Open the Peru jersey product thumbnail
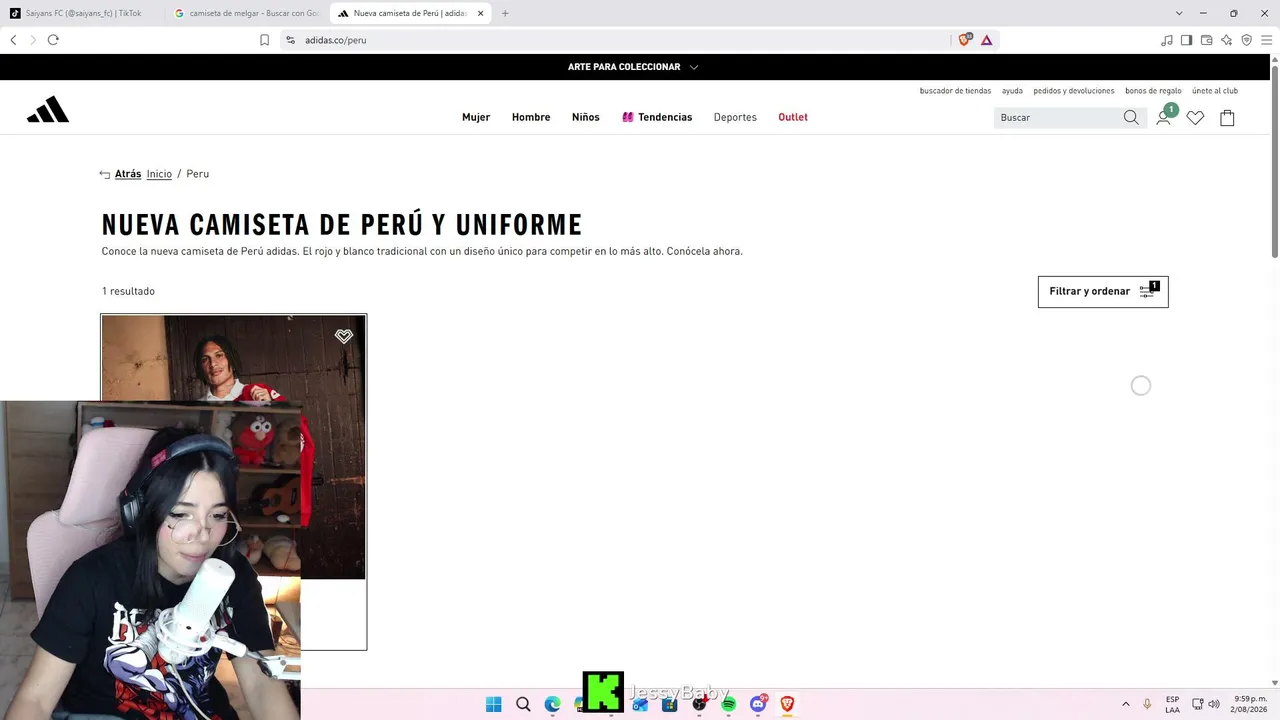 tap(234, 447)
